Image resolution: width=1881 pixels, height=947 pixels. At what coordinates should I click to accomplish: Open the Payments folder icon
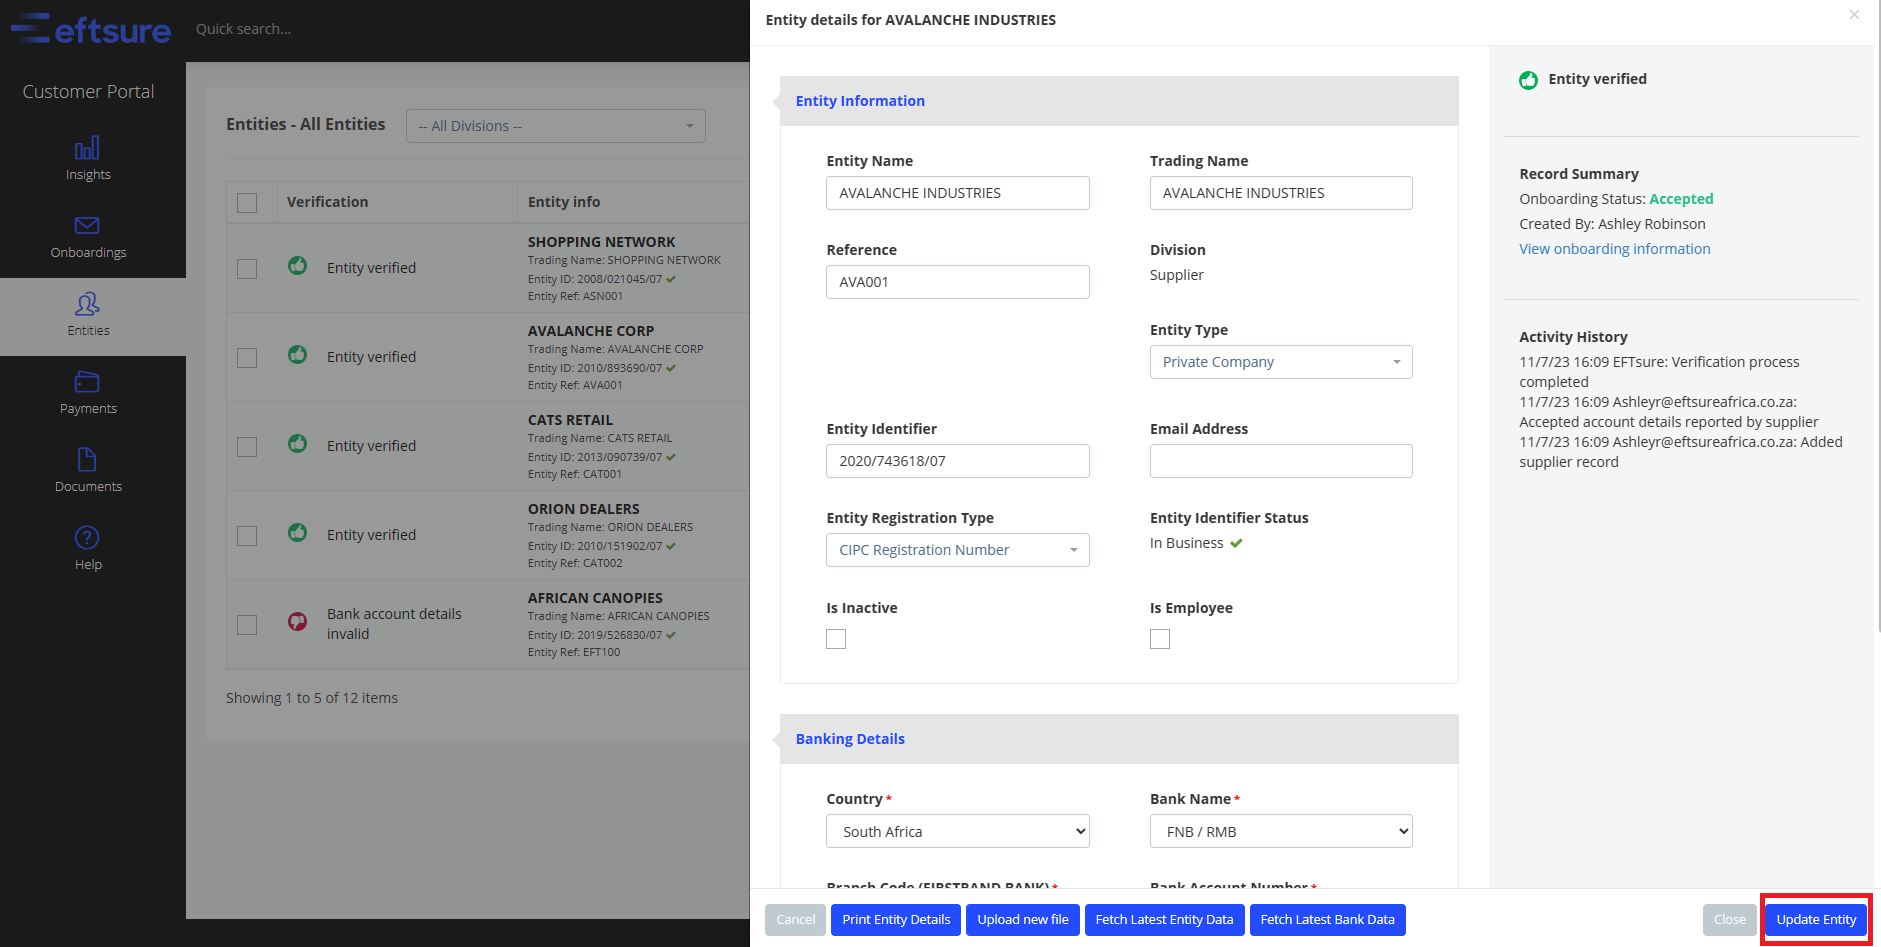click(x=87, y=382)
